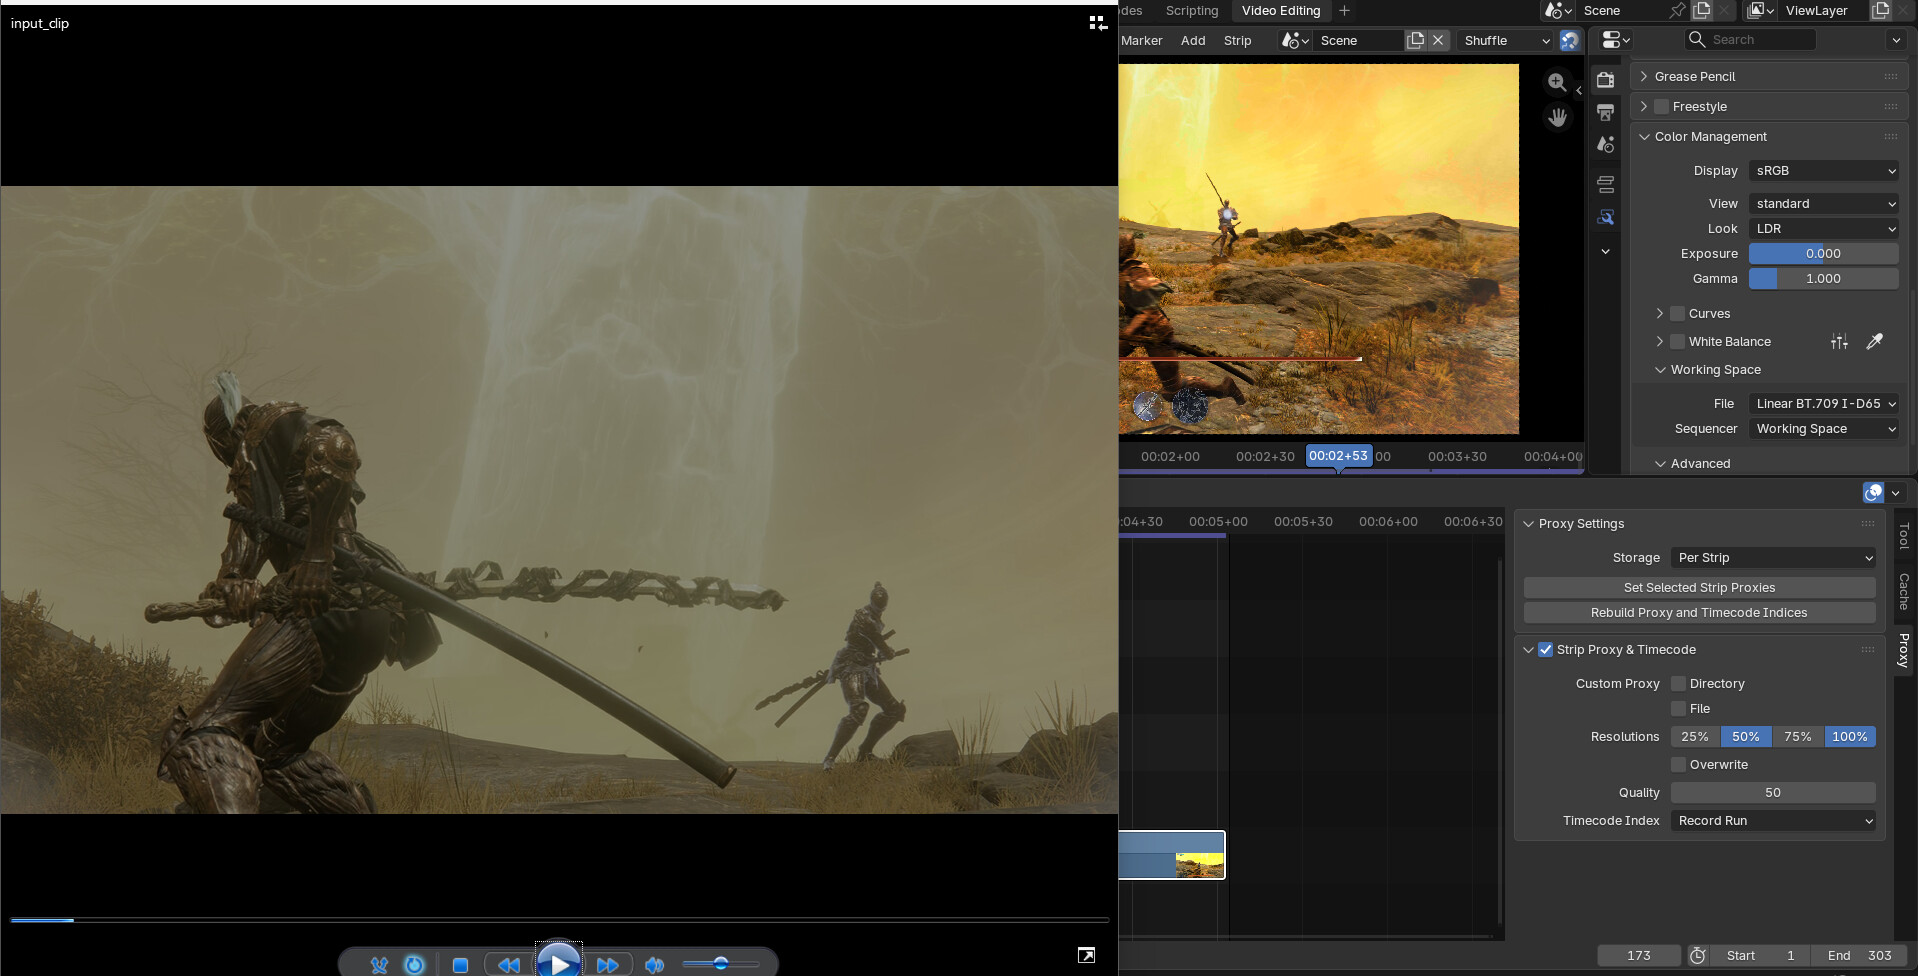The image size is (1918, 976).
Task: Open the Timecode Index Record Run dropdown
Action: tap(1773, 820)
